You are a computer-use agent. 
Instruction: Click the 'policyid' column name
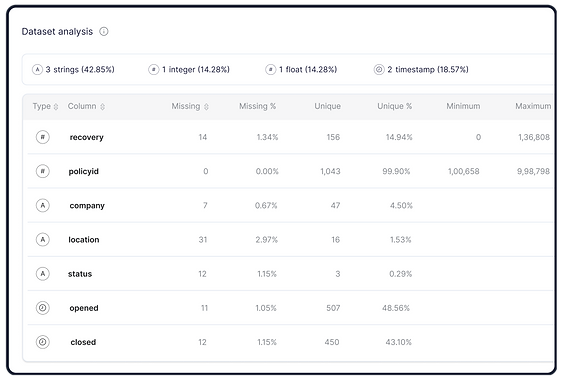(x=84, y=171)
